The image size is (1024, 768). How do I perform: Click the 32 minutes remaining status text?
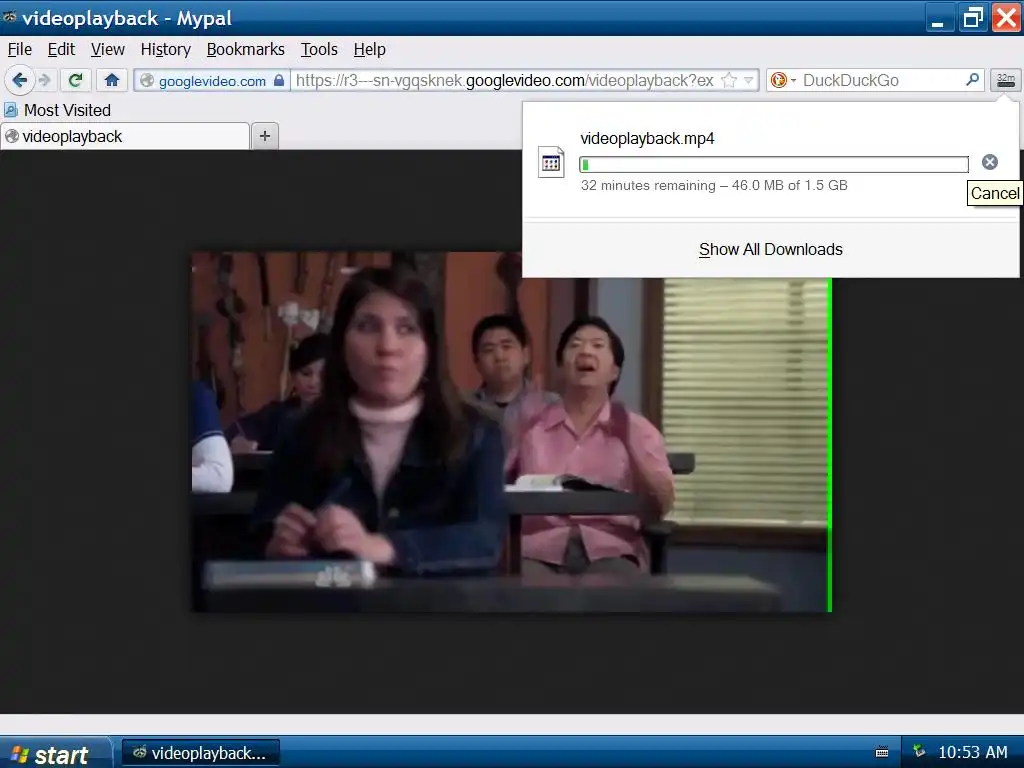tap(714, 185)
